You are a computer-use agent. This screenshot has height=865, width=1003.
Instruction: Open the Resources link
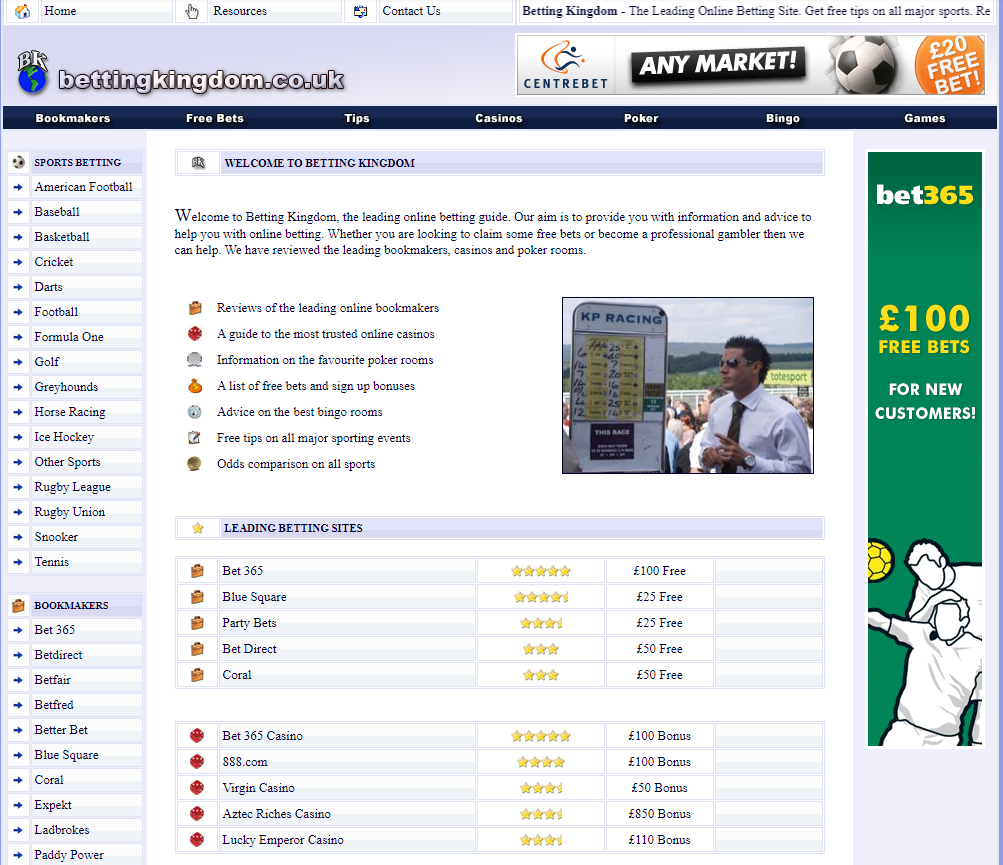click(x=240, y=11)
